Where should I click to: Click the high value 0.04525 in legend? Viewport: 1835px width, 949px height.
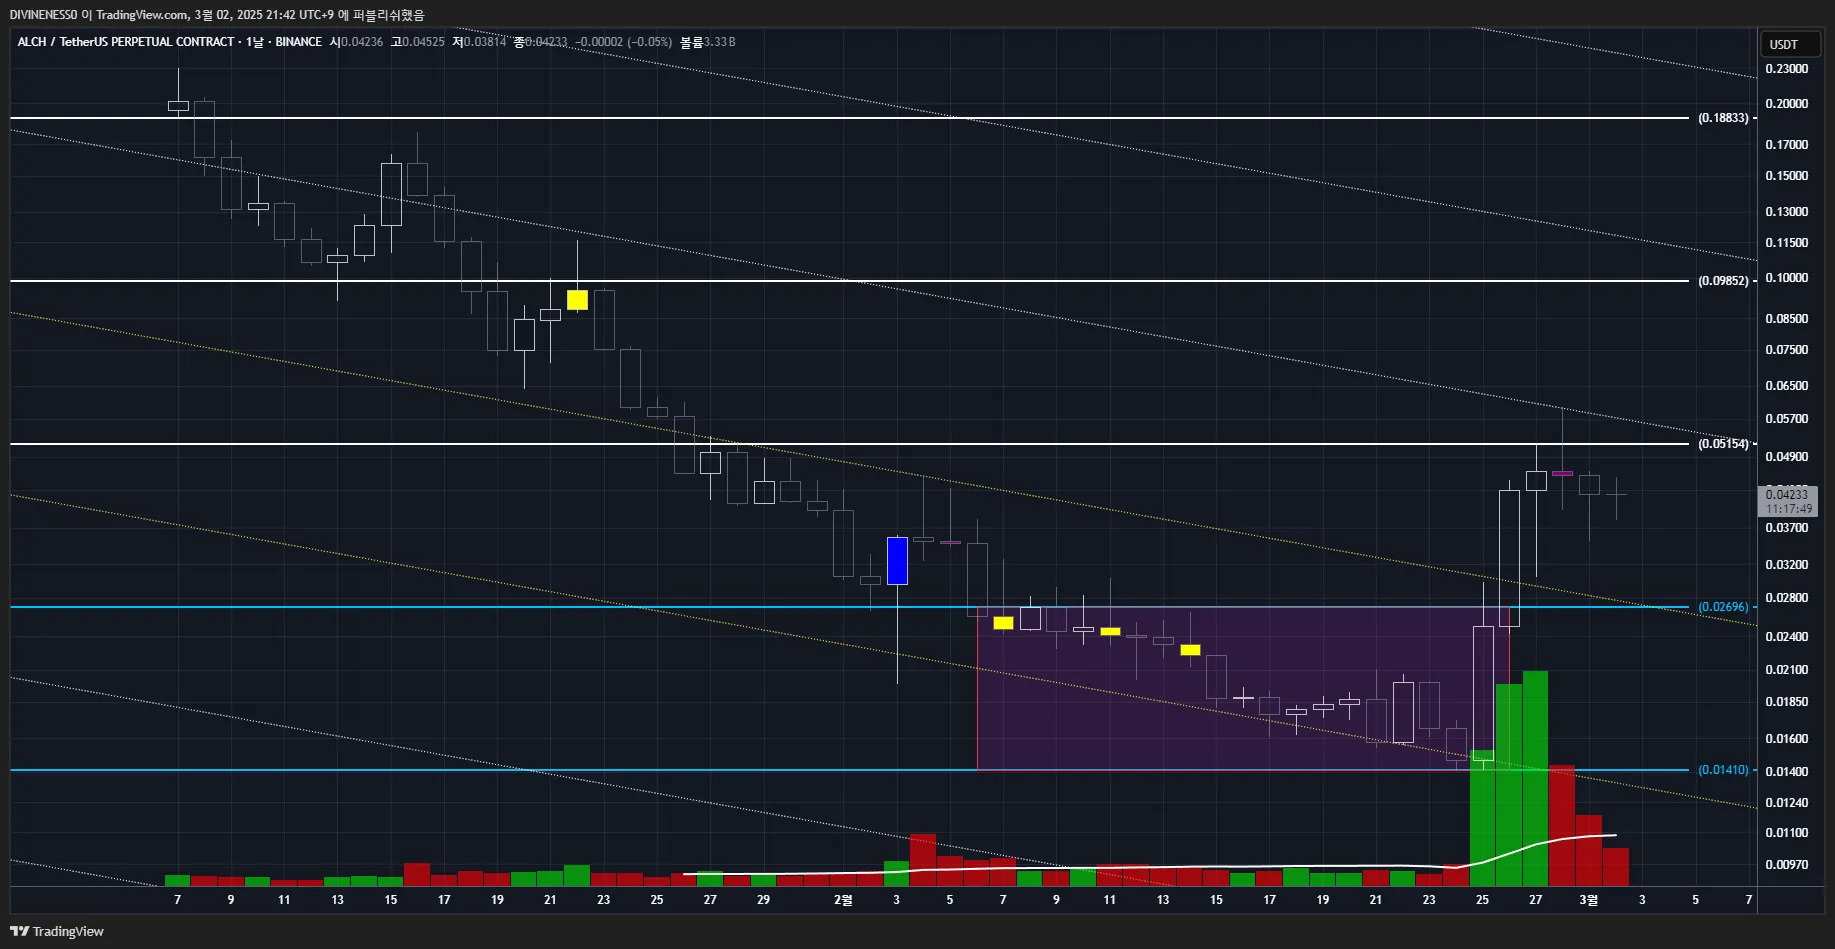click(423, 42)
